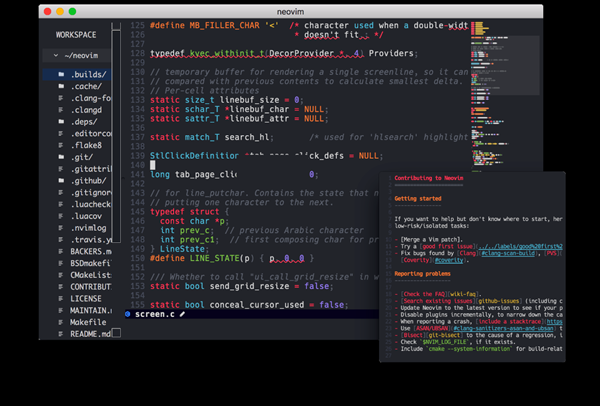Click the file icon beside .luacov
The height and width of the screenshot is (406, 600).
point(61,216)
